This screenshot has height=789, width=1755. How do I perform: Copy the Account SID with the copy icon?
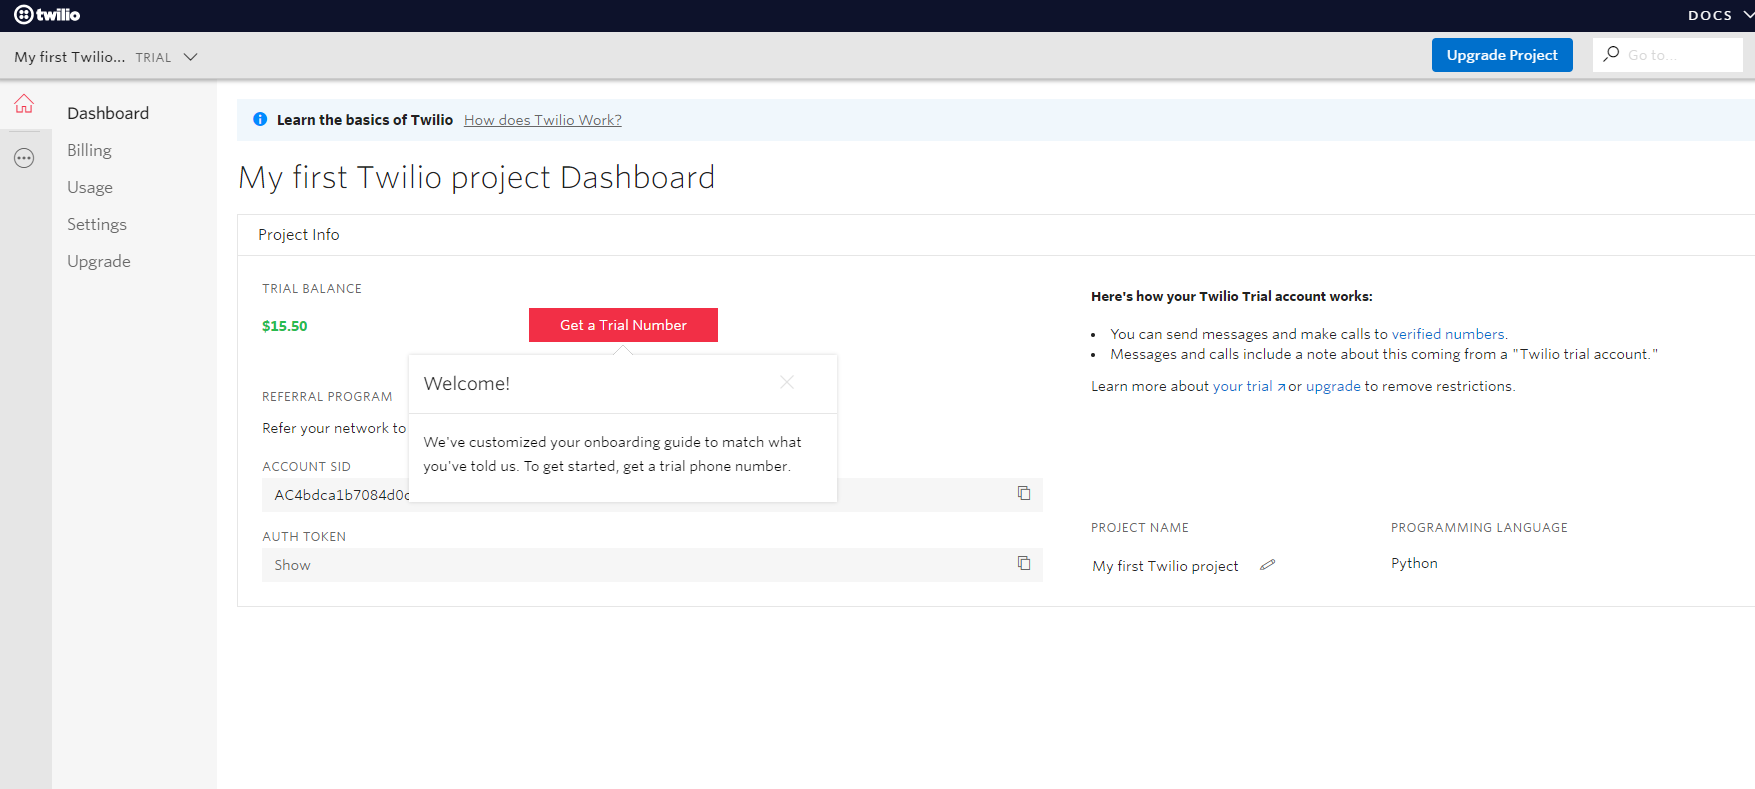(x=1024, y=493)
